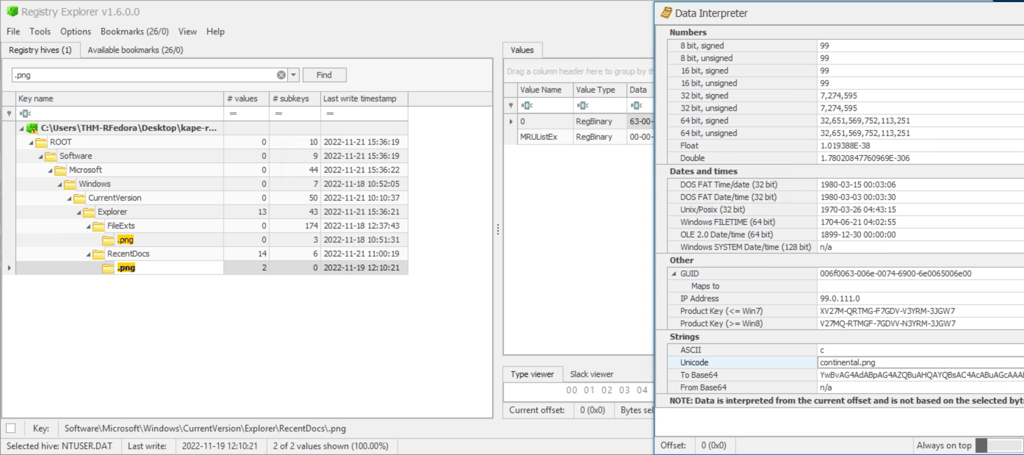Image resolution: width=1024 pixels, height=455 pixels.
Task: Collapse the FileExts tree node
Action: click(88, 227)
